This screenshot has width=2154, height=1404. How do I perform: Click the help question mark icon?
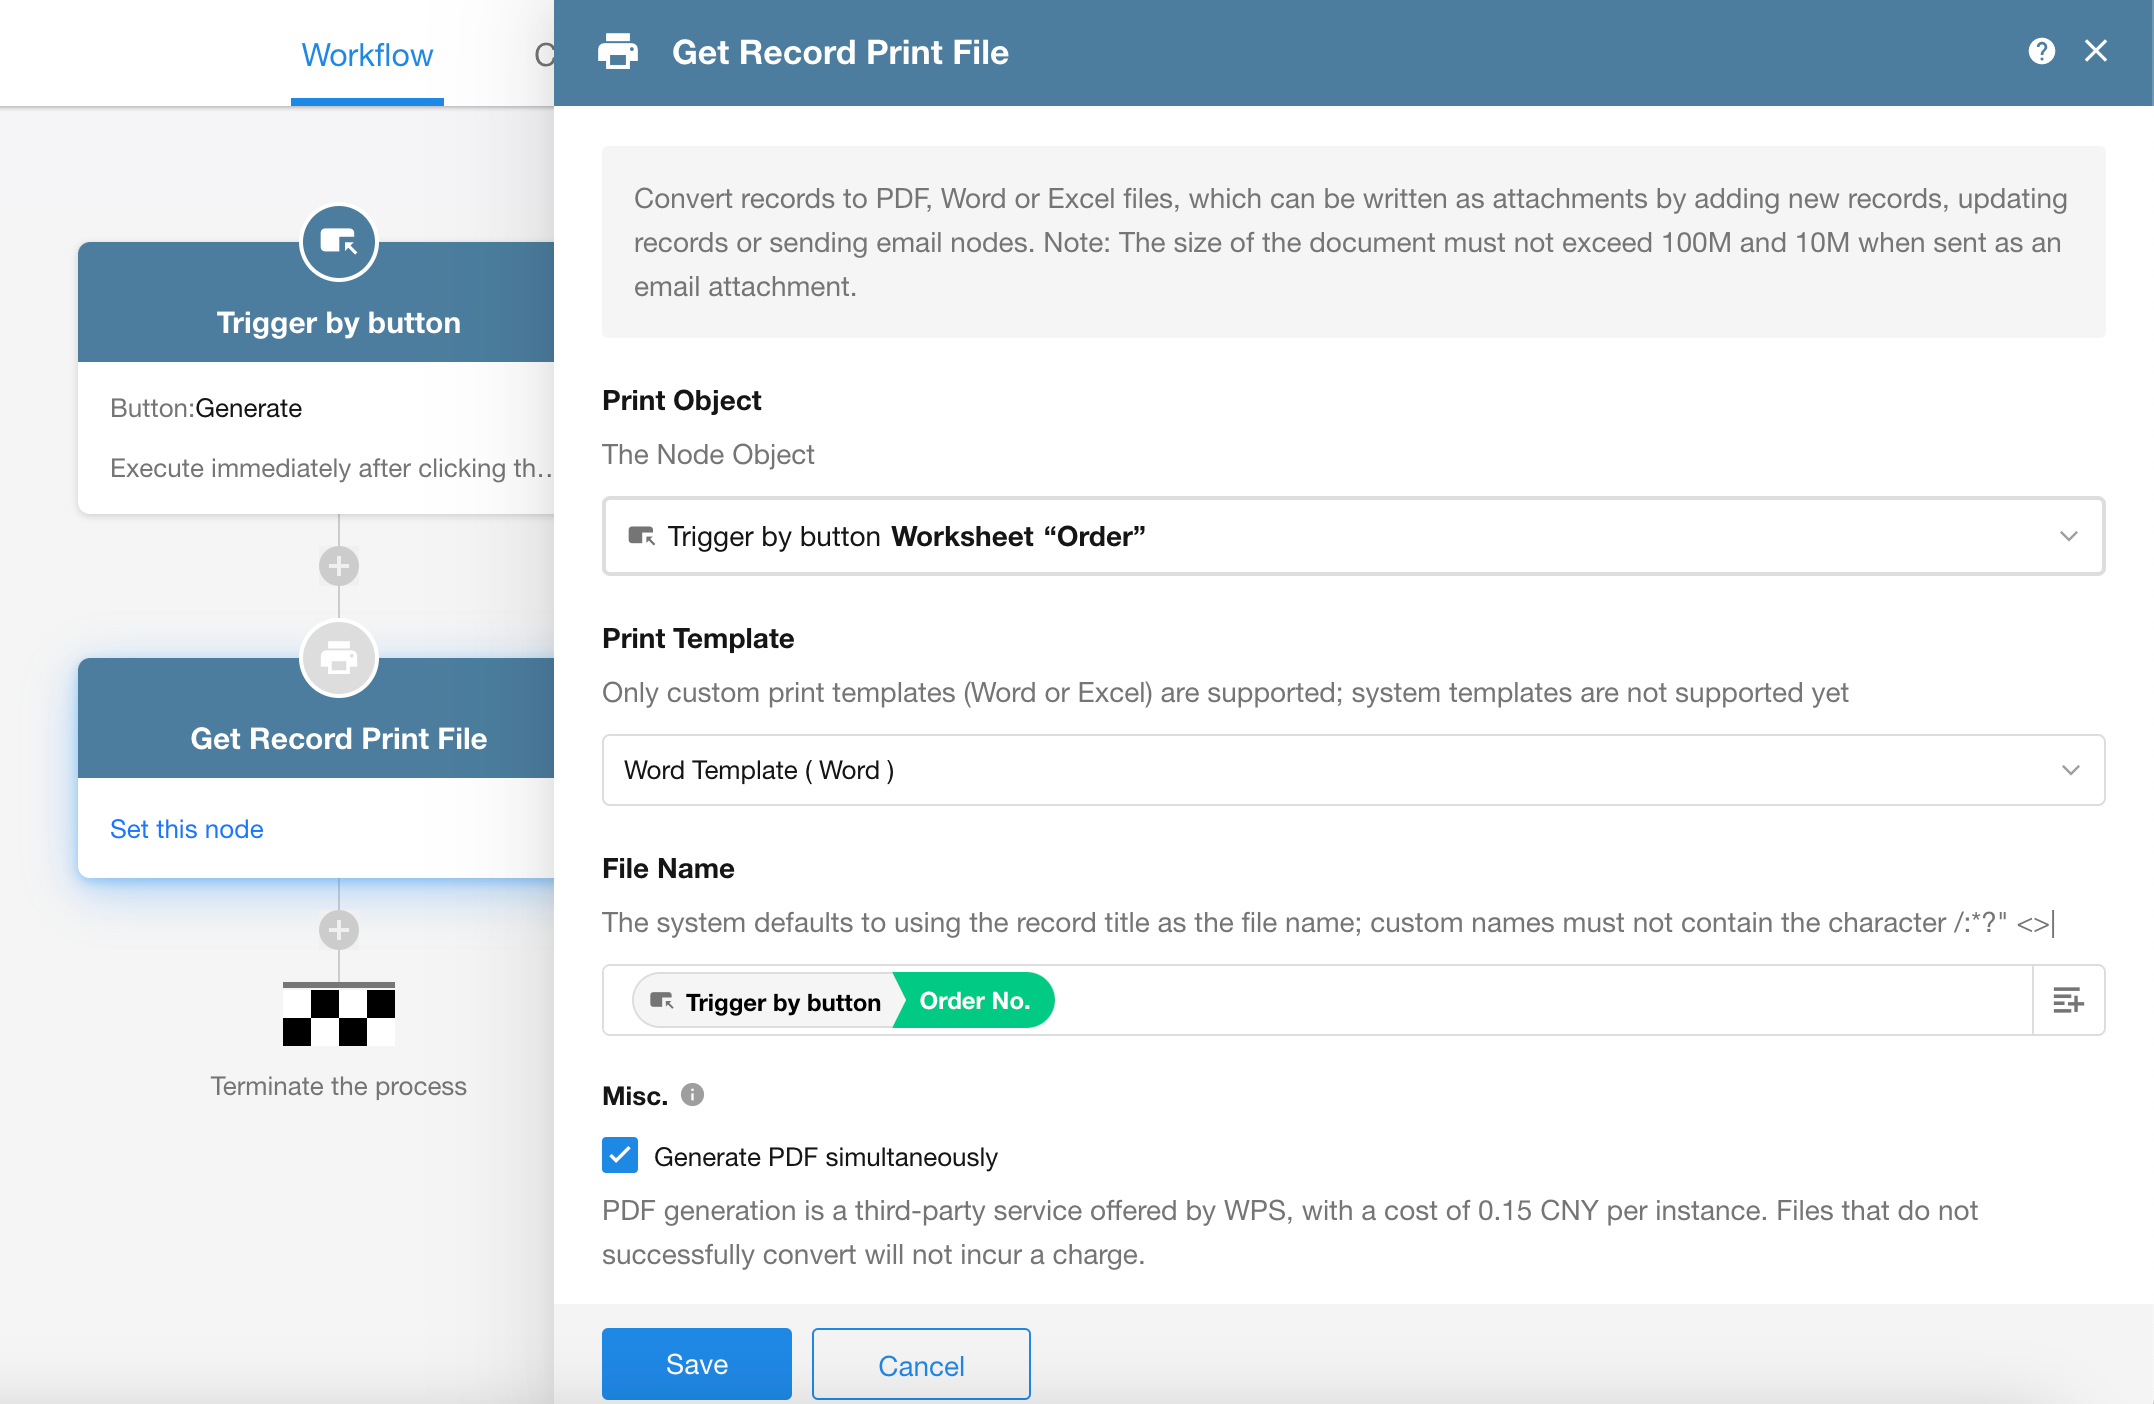click(x=2041, y=51)
